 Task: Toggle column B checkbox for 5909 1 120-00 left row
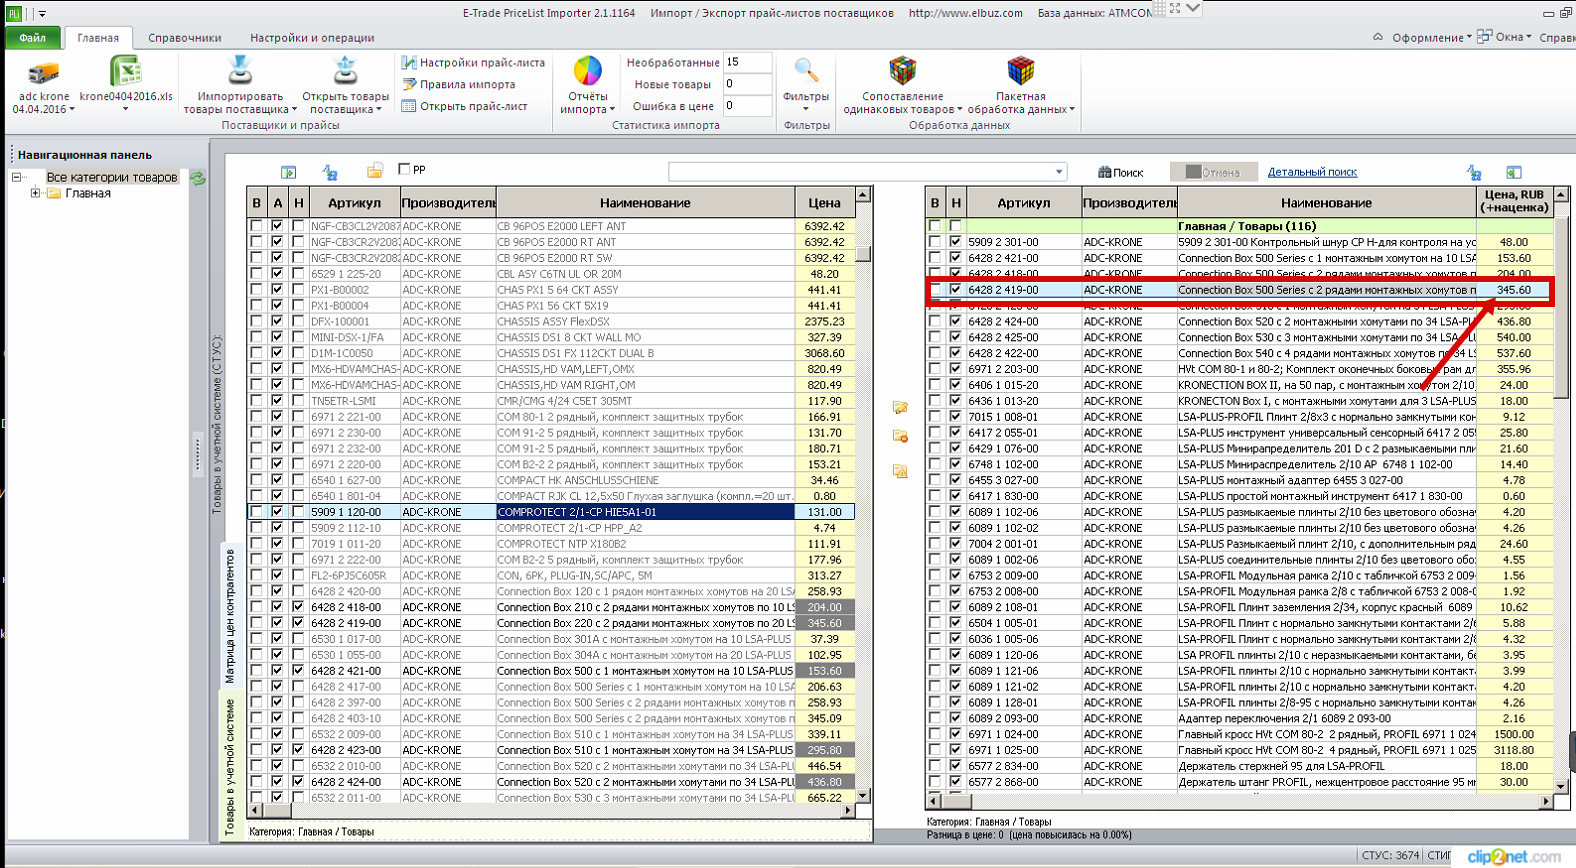coord(256,512)
